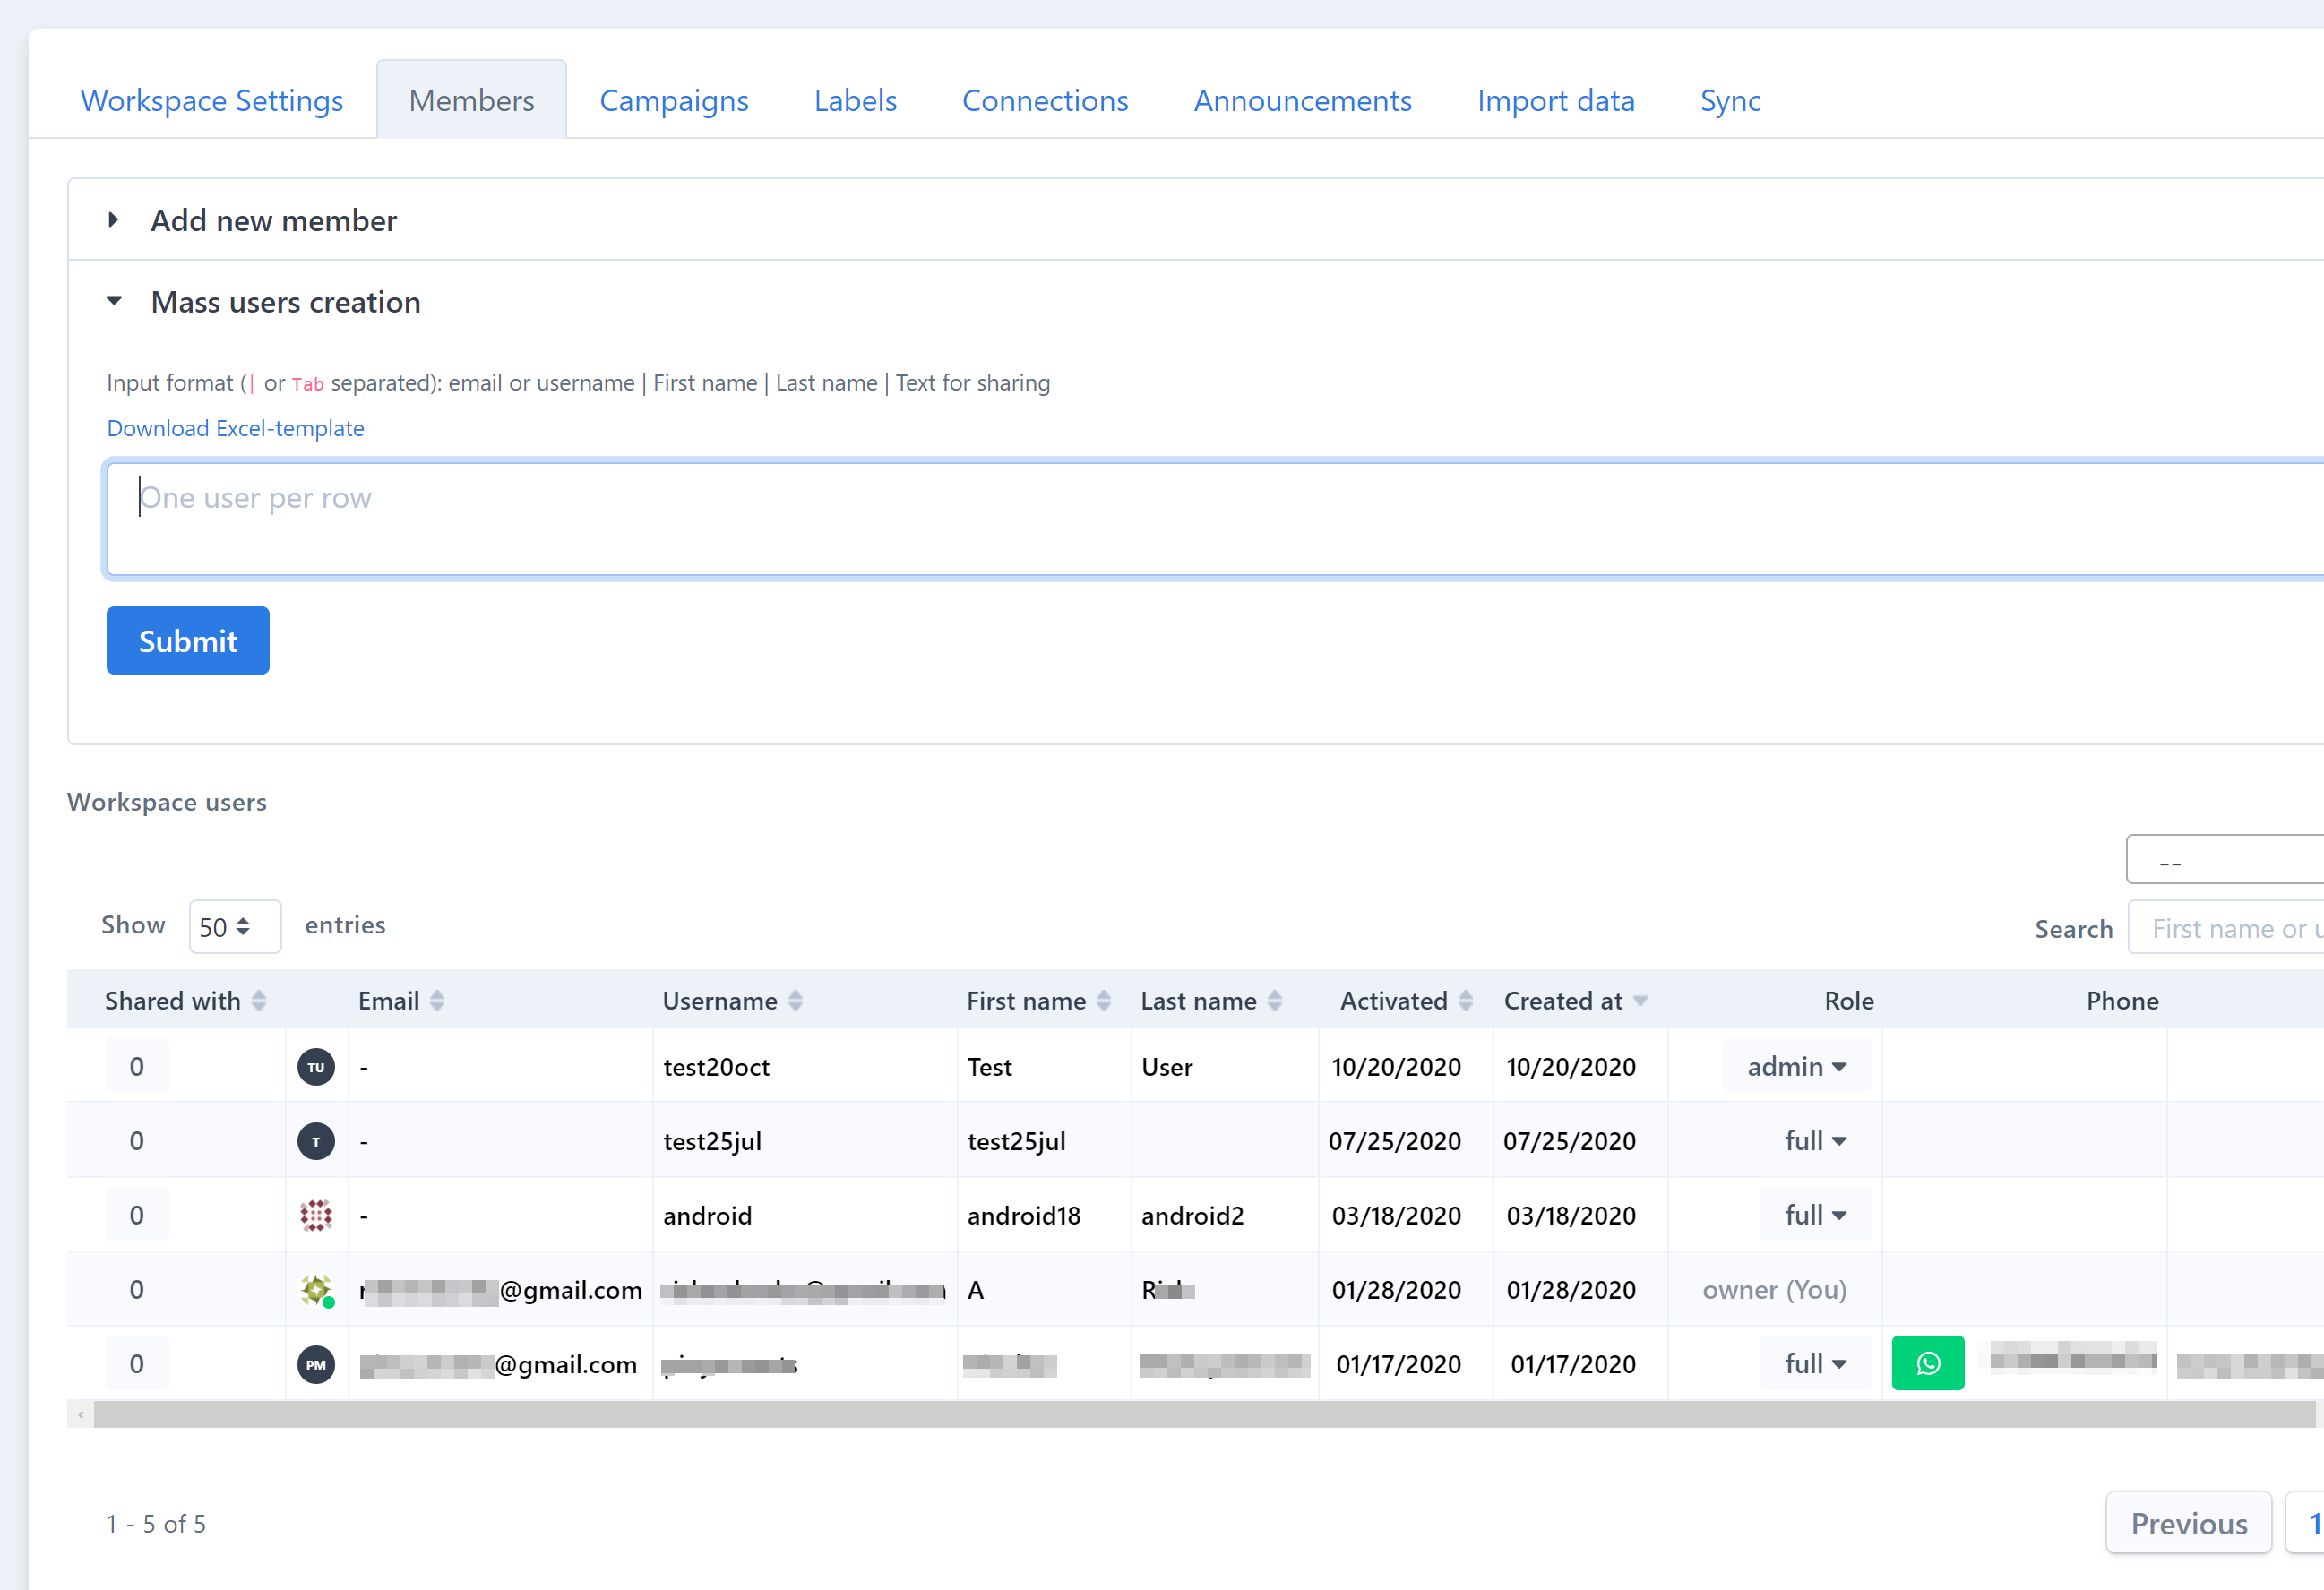This screenshot has width=2324, height=1590.
Task: Open WhatsApp chat for the bottom user
Action: [1928, 1362]
